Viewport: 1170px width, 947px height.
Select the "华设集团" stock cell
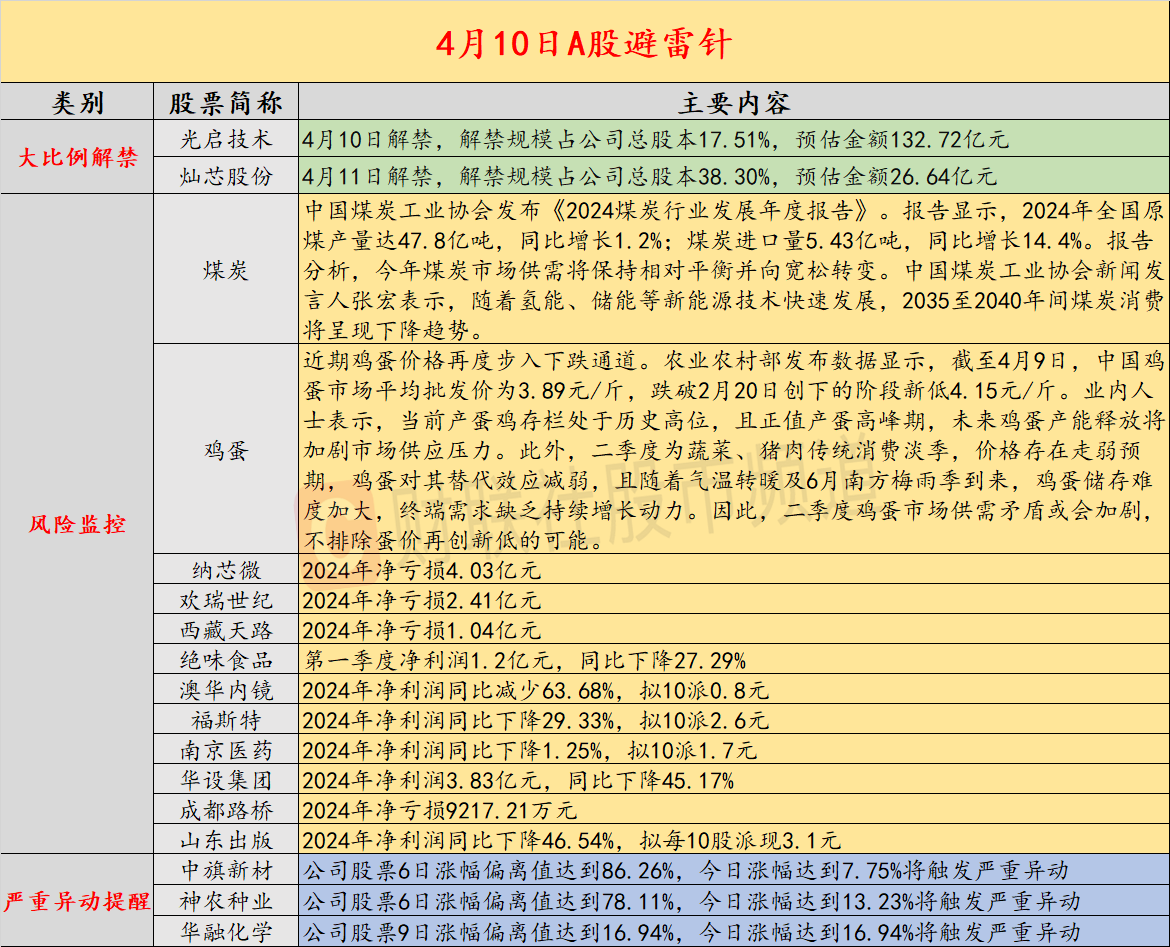pyautogui.click(x=226, y=780)
